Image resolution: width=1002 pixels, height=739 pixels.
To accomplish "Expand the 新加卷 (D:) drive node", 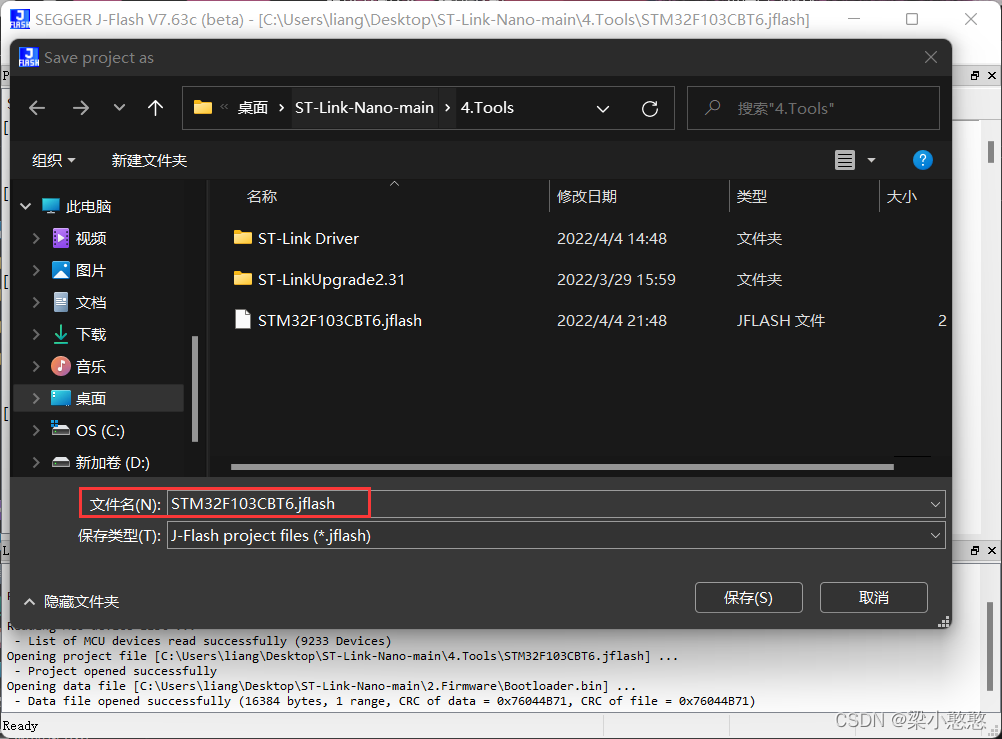I will (36, 462).
